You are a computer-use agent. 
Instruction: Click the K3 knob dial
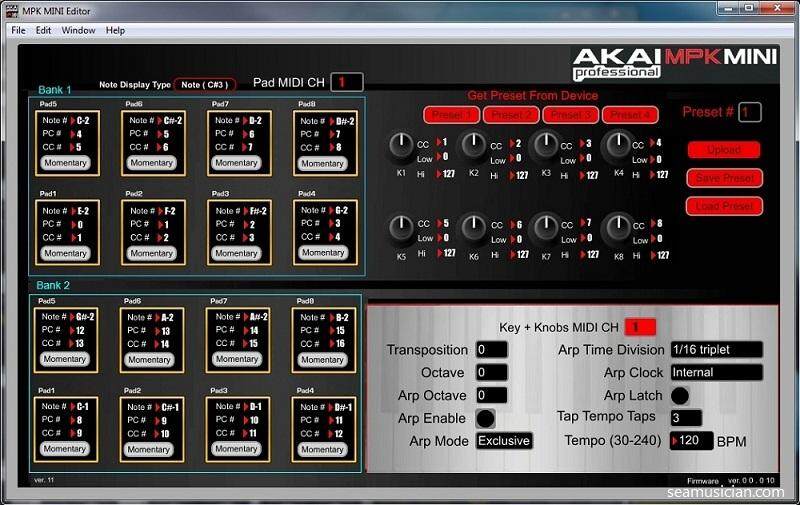pos(546,145)
